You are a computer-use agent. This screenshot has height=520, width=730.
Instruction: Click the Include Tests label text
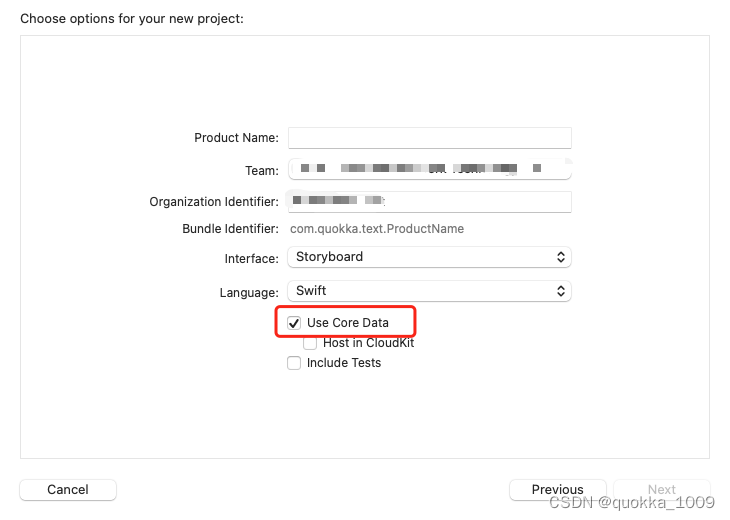(x=343, y=363)
